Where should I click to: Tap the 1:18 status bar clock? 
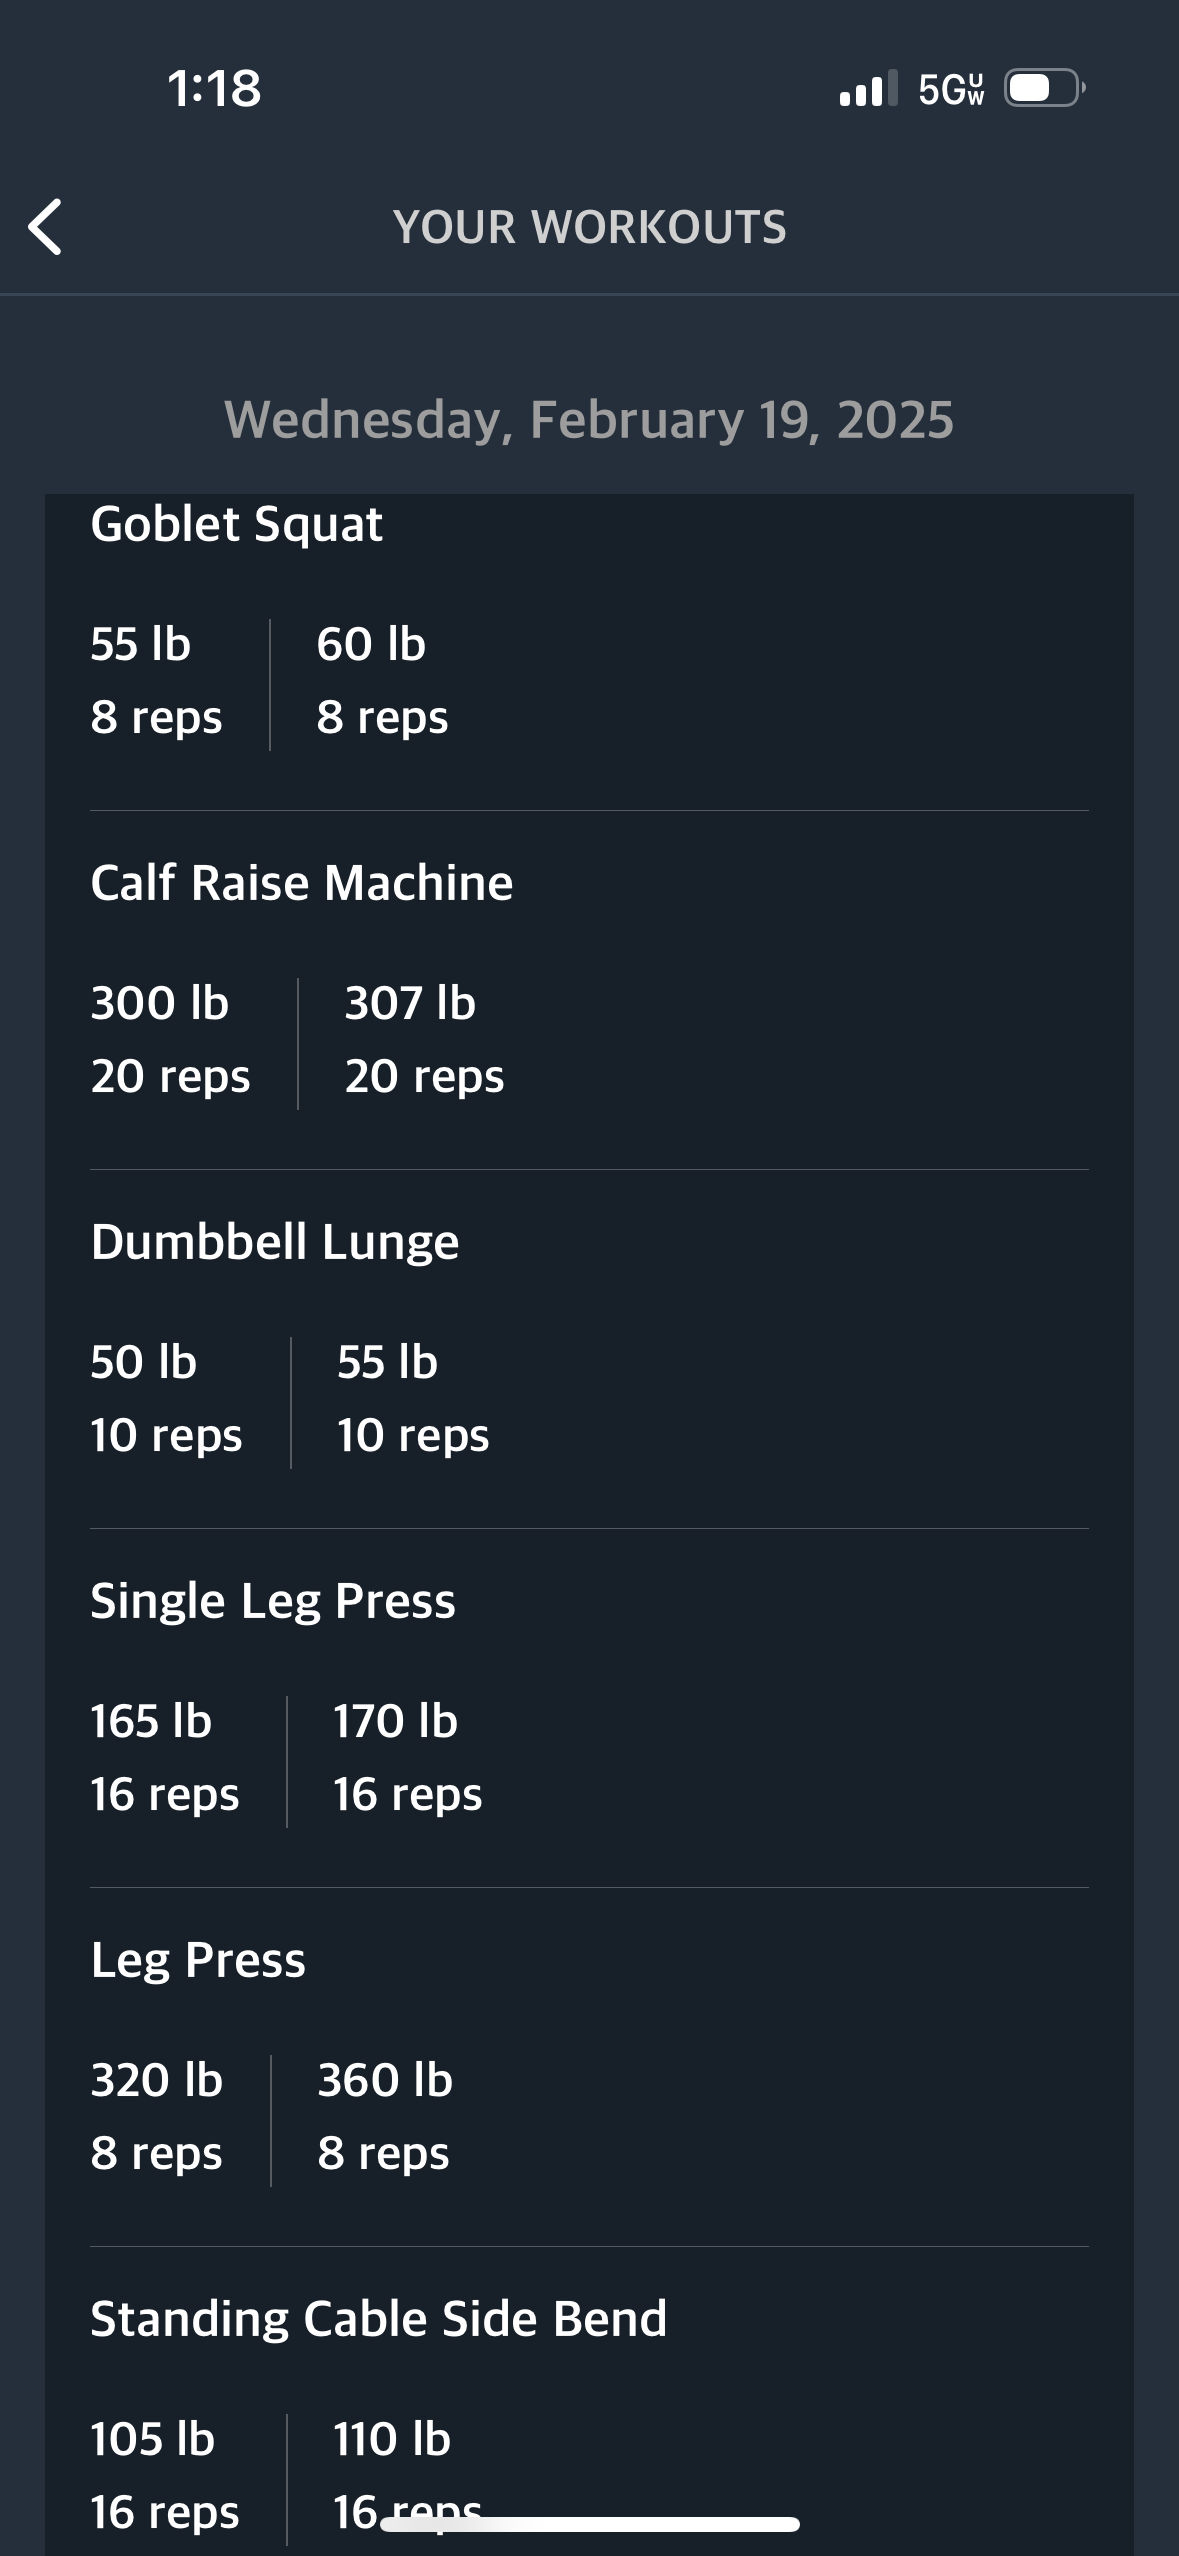point(214,89)
